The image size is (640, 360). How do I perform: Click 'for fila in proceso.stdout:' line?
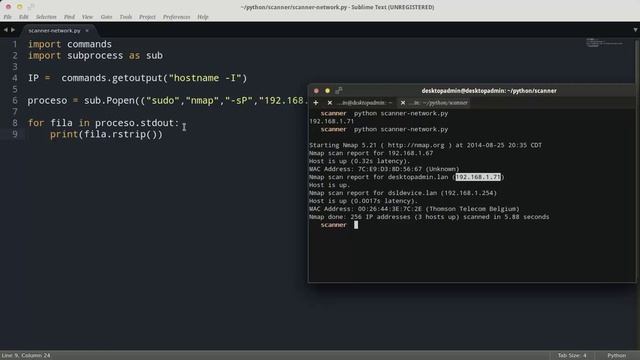103,123
